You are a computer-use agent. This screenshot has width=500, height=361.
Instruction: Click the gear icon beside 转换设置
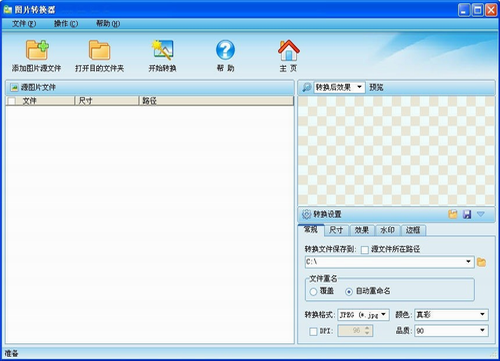coord(306,214)
